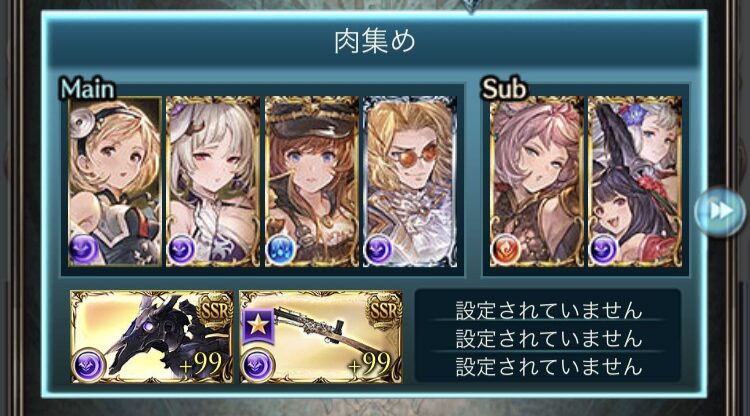Click the 肉集め party name header
The image size is (750, 416).
pyautogui.click(x=375, y=42)
